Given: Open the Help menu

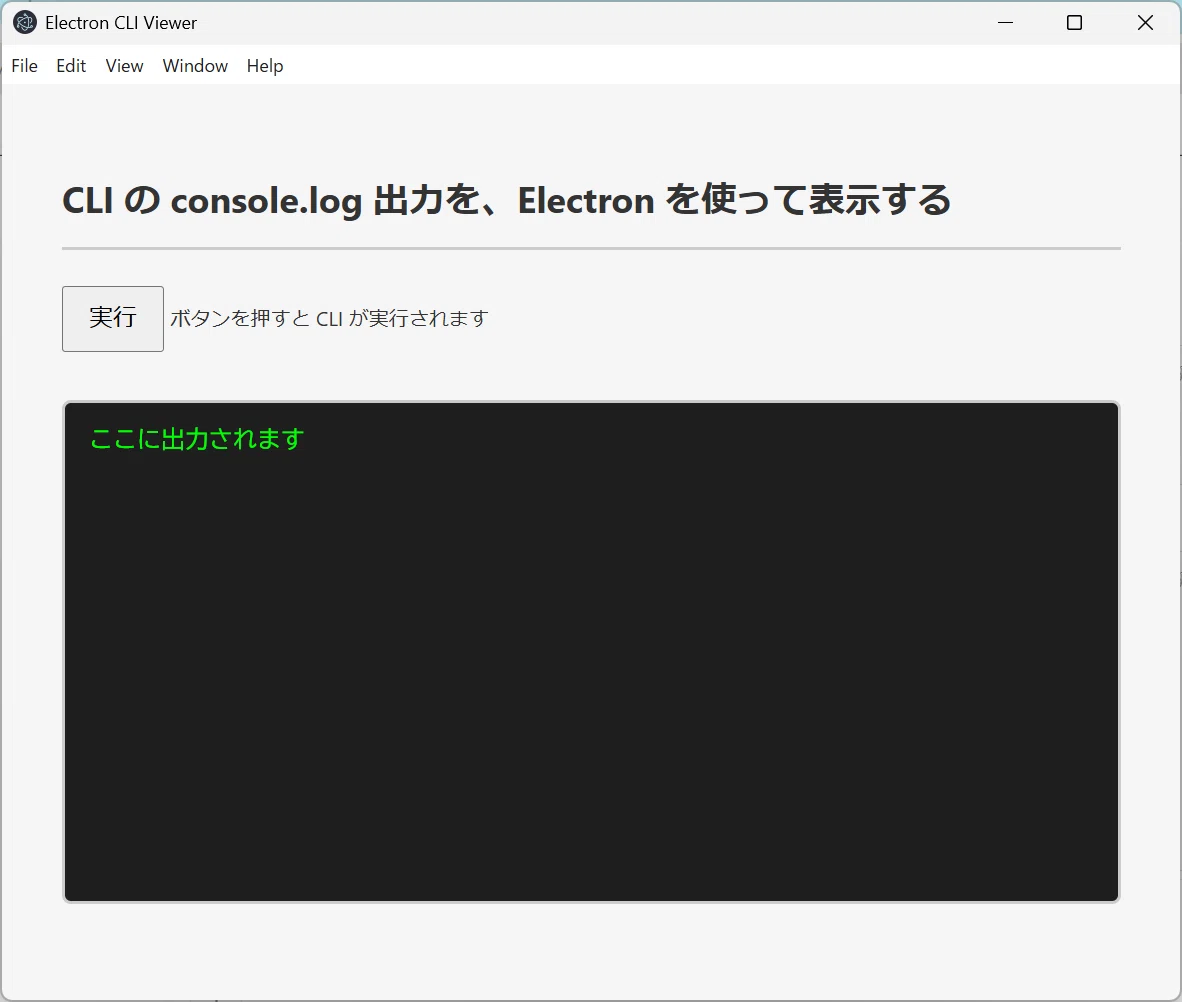Looking at the screenshot, I should [x=265, y=66].
